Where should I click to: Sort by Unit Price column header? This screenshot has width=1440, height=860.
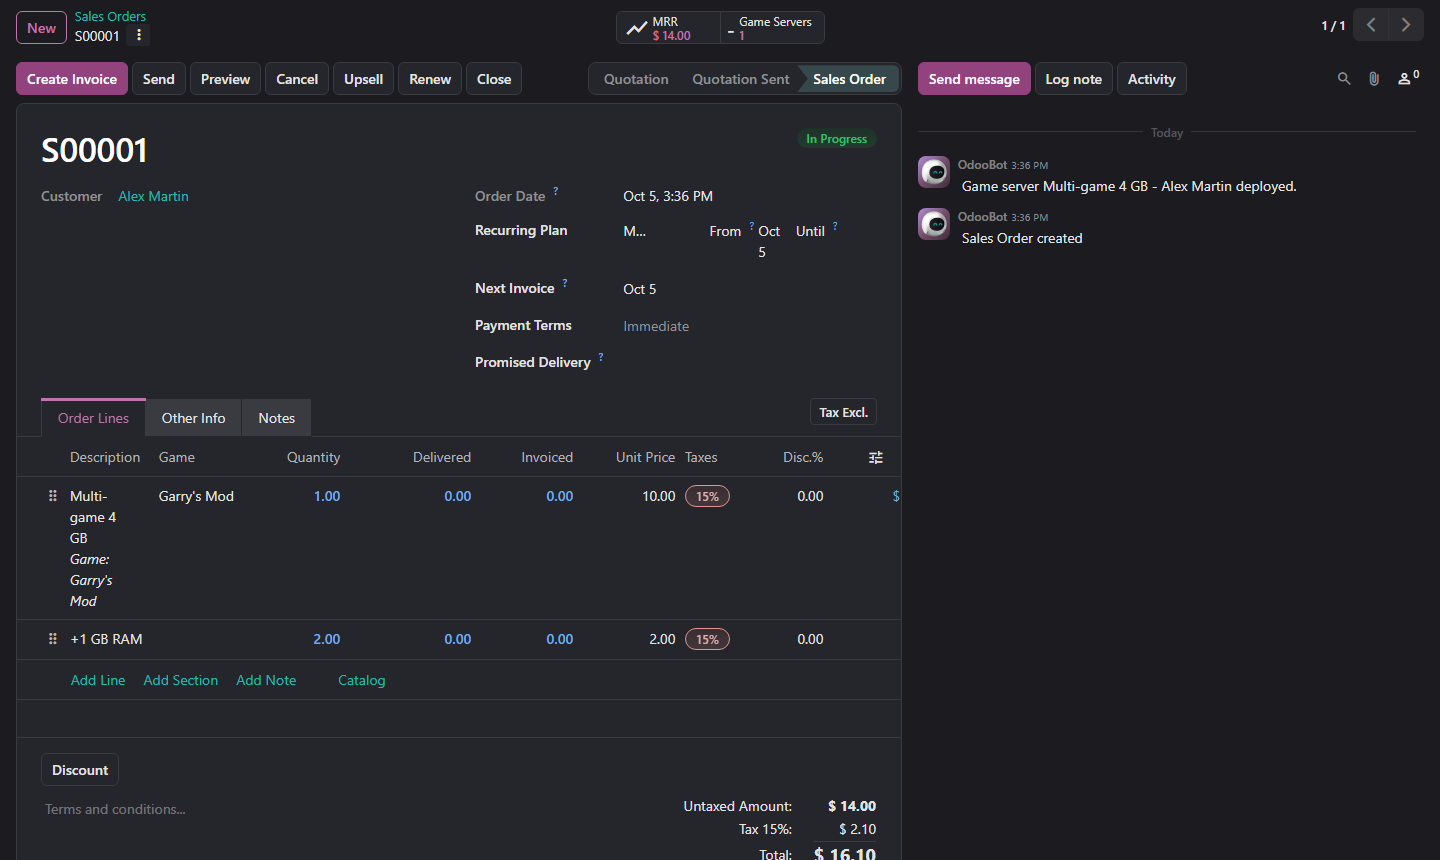(x=645, y=457)
